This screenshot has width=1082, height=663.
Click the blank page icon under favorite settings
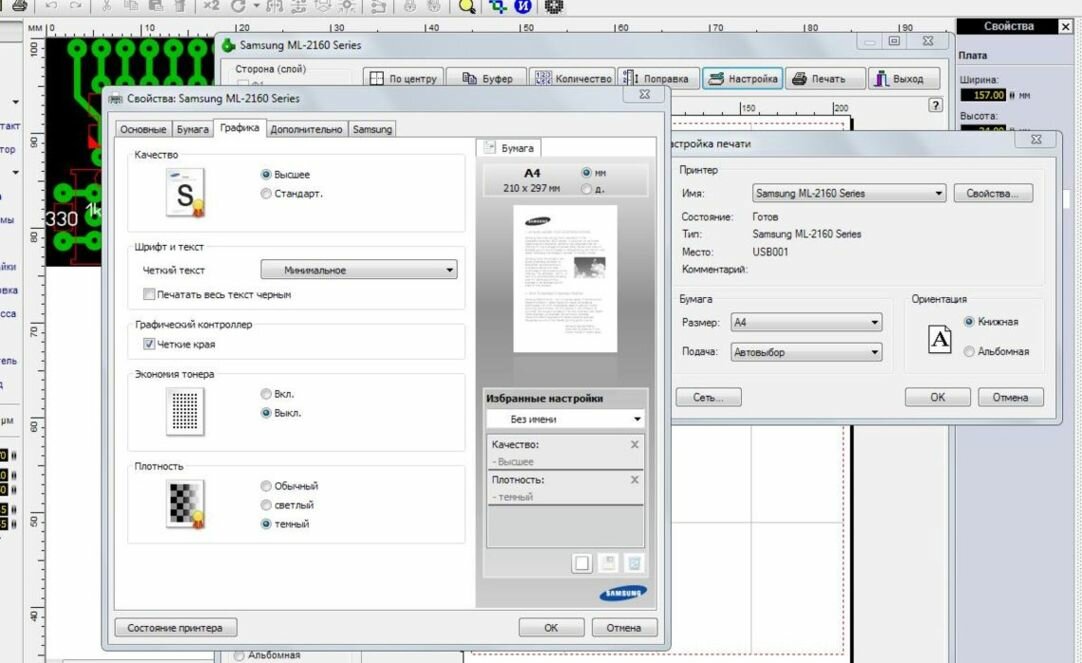pyautogui.click(x=582, y=563)
